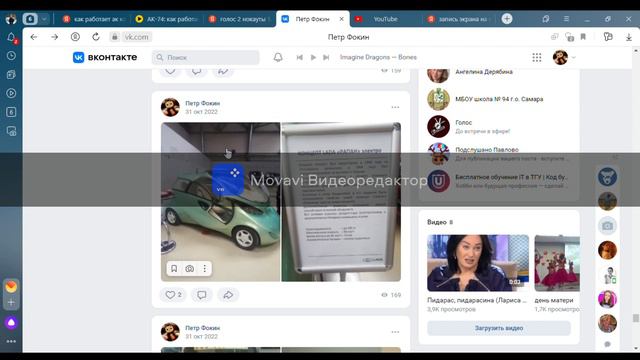Click the vk.com address bar
The image size is (640, 360).
click(x=136, y=37)
